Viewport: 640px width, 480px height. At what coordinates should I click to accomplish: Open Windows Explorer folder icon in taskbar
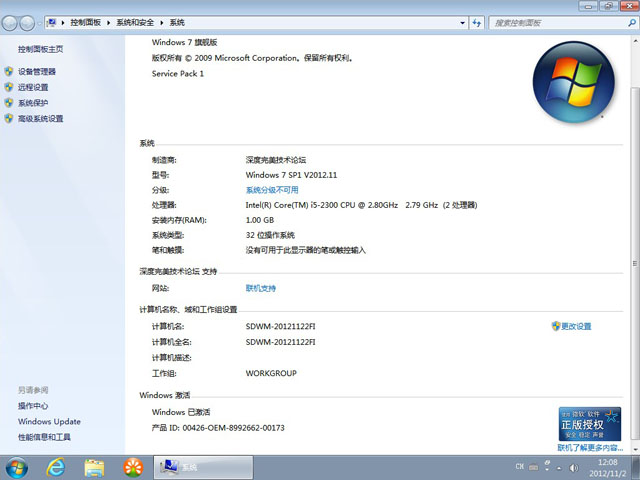tap(94, 467)
